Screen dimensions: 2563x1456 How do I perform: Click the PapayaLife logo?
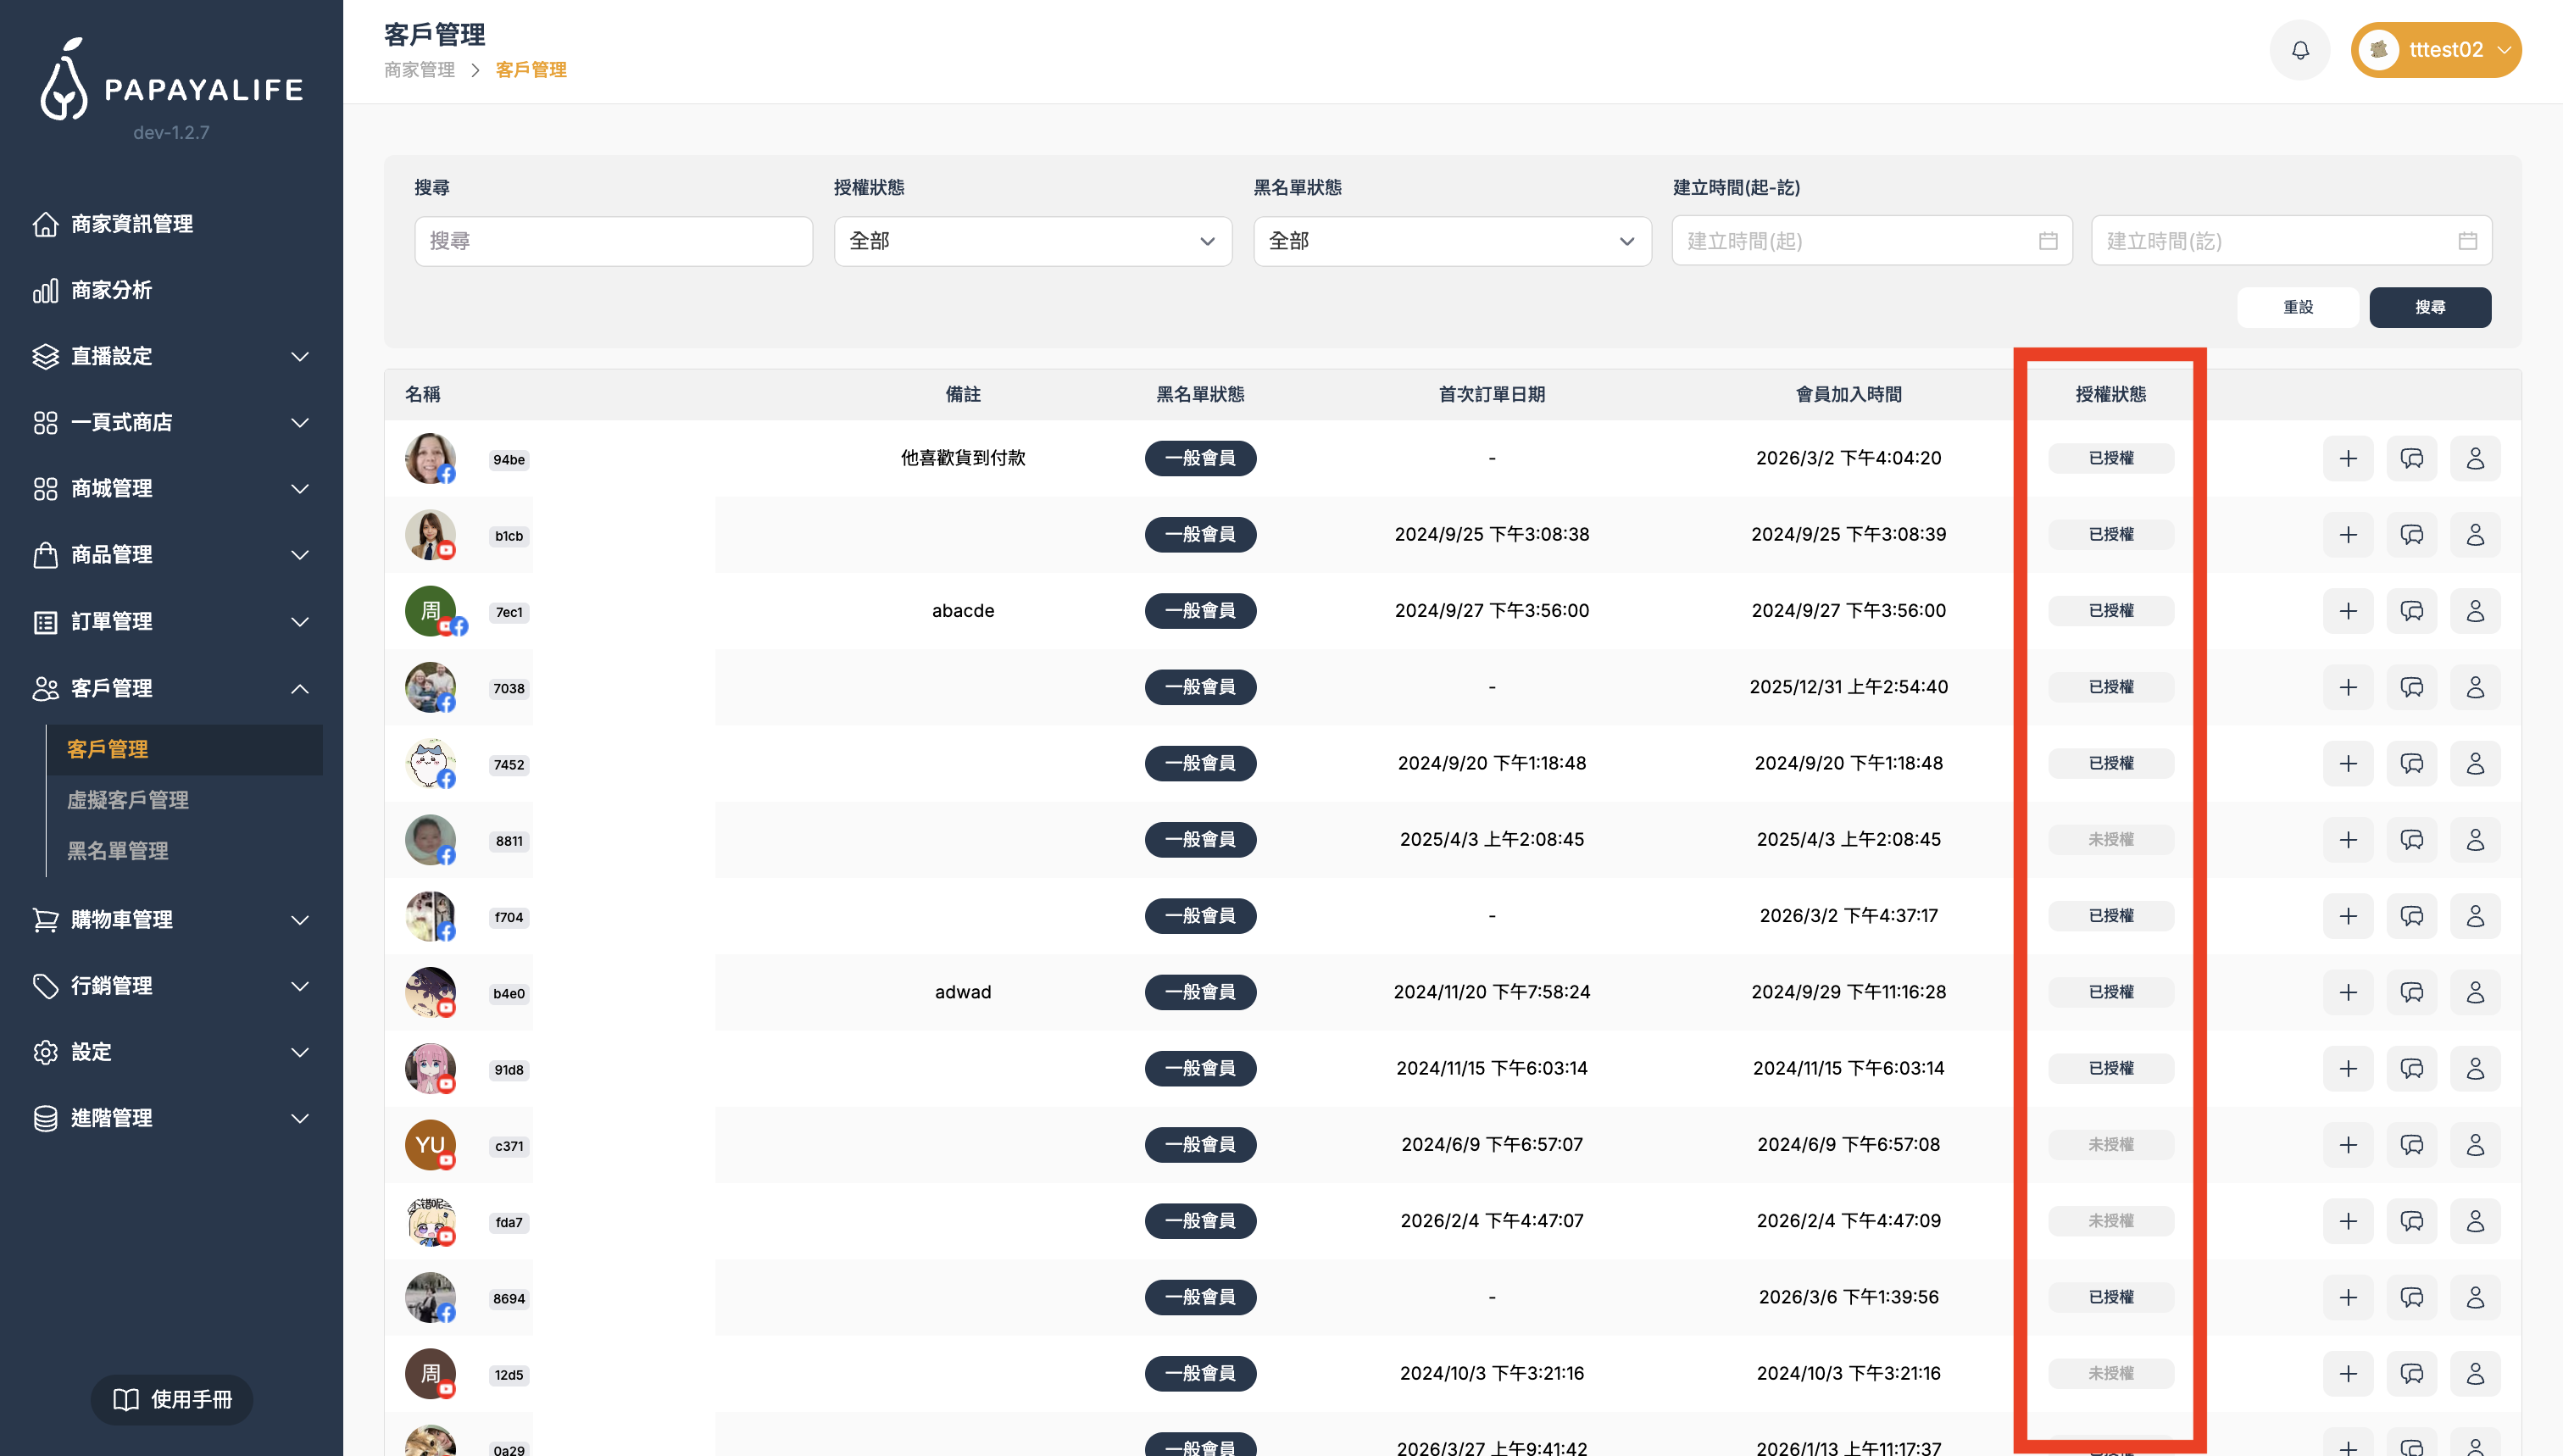(x=172, y=82)
